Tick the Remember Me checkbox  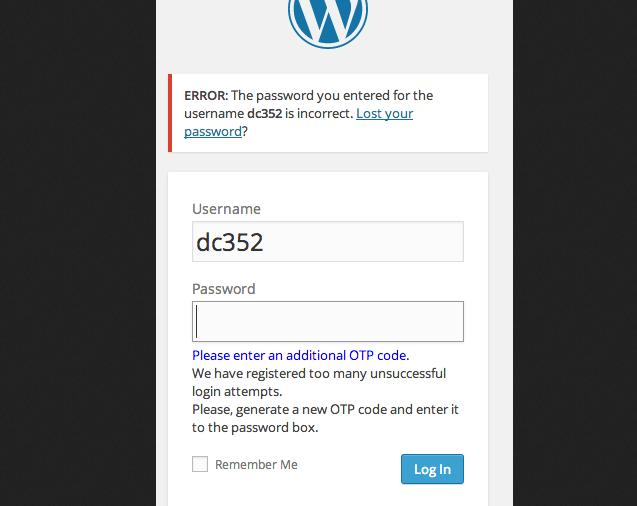200,464
